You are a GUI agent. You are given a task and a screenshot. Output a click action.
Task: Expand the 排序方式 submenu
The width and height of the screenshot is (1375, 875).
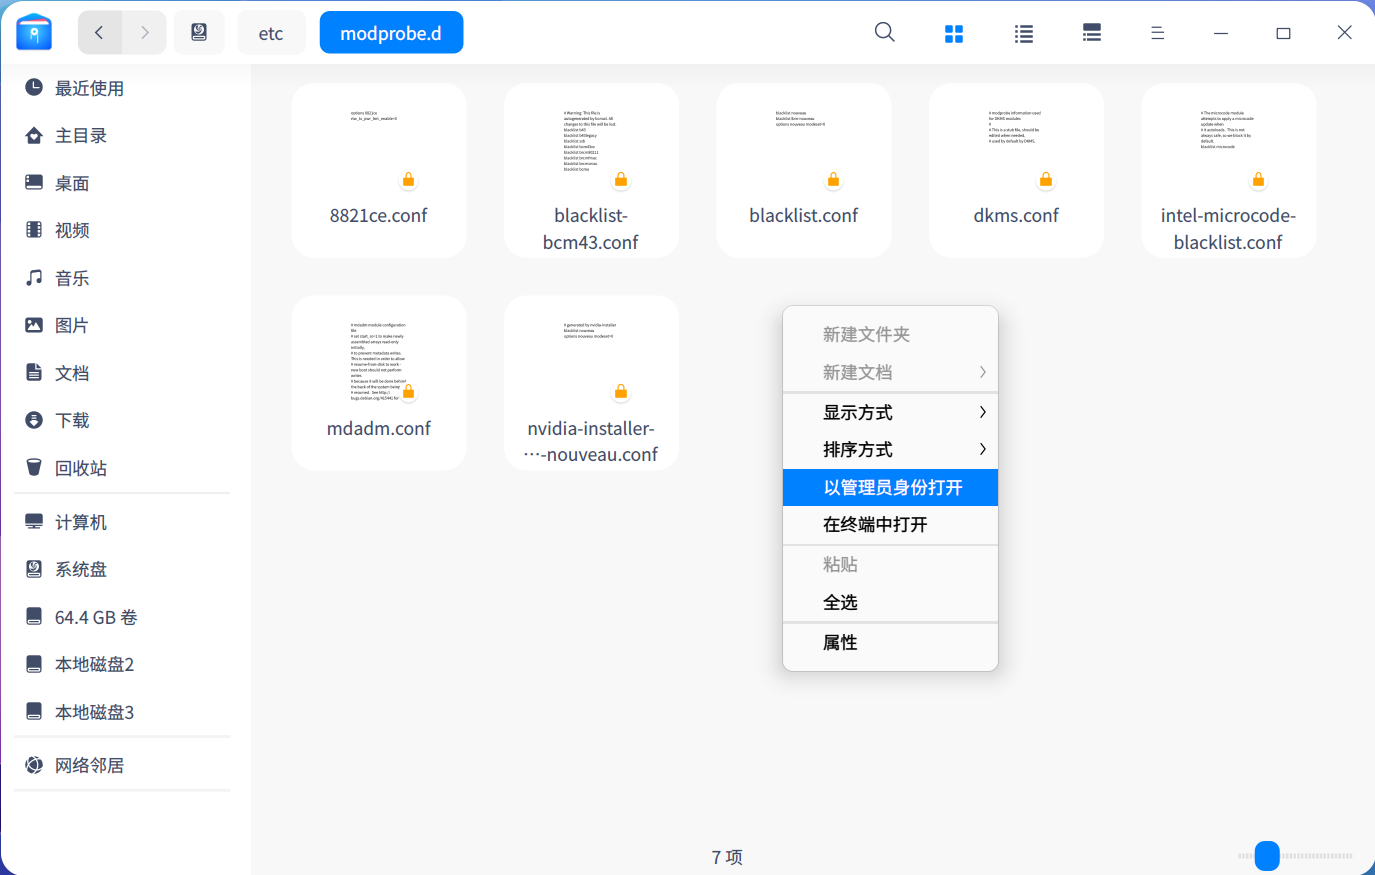click(x=890, y=449)
